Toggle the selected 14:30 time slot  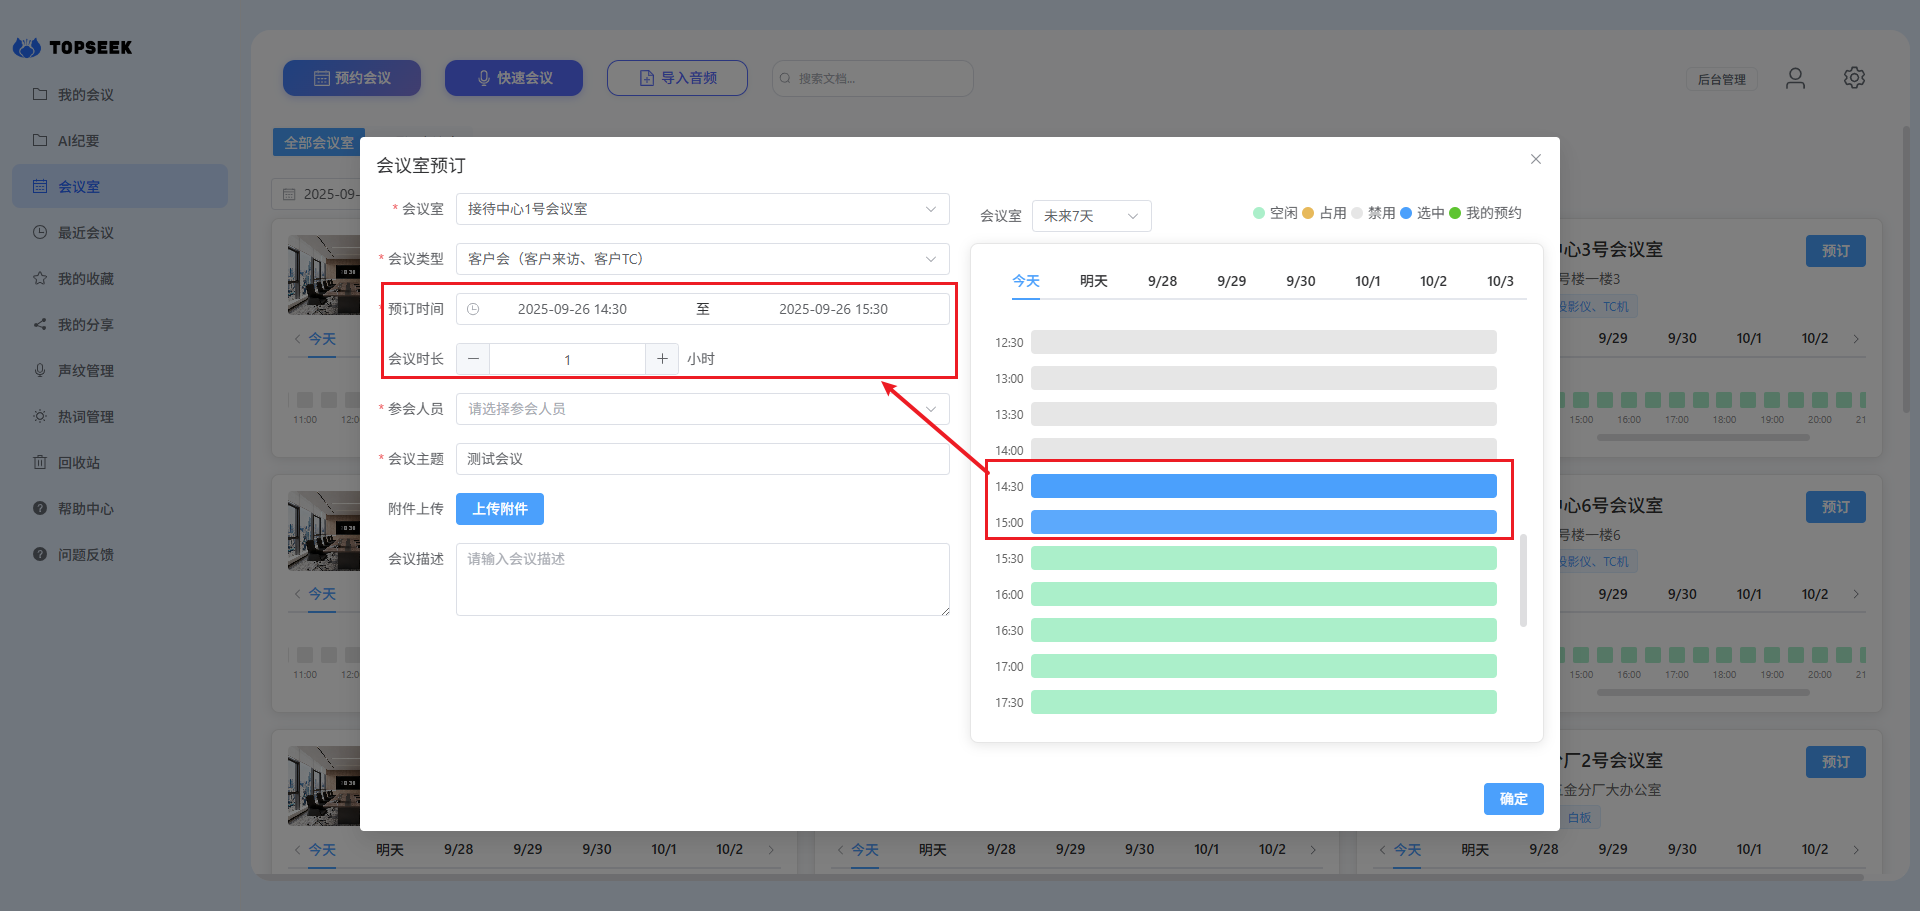pyautogui.click(x=1263, y=487)
